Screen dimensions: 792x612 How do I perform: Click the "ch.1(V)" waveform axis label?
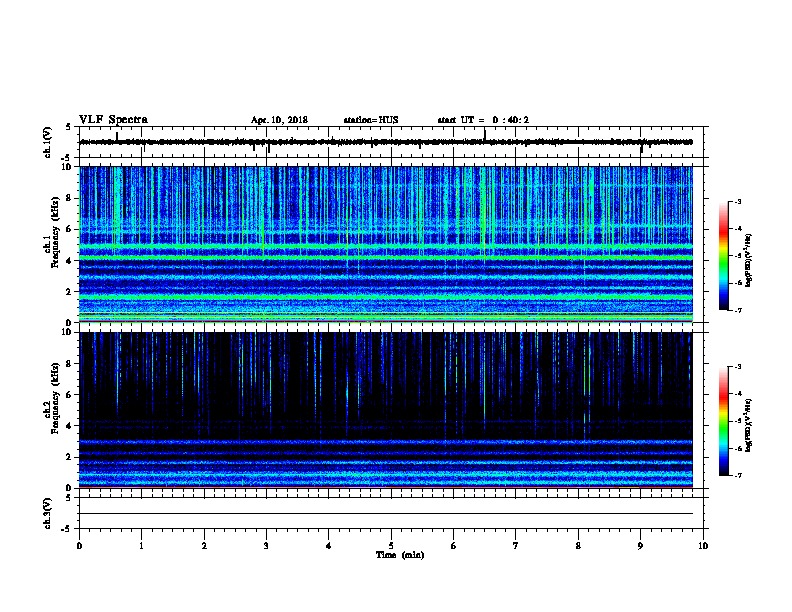tap(48, 142)
